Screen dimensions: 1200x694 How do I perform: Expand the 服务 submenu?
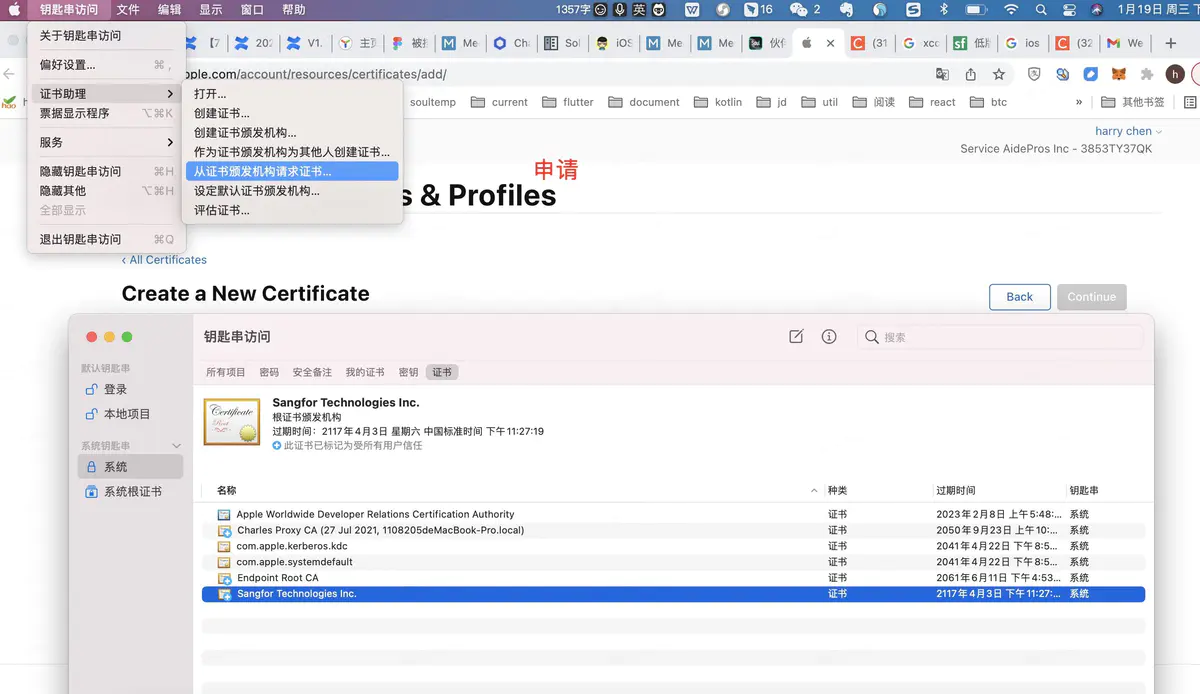click(x=106, y=142)
